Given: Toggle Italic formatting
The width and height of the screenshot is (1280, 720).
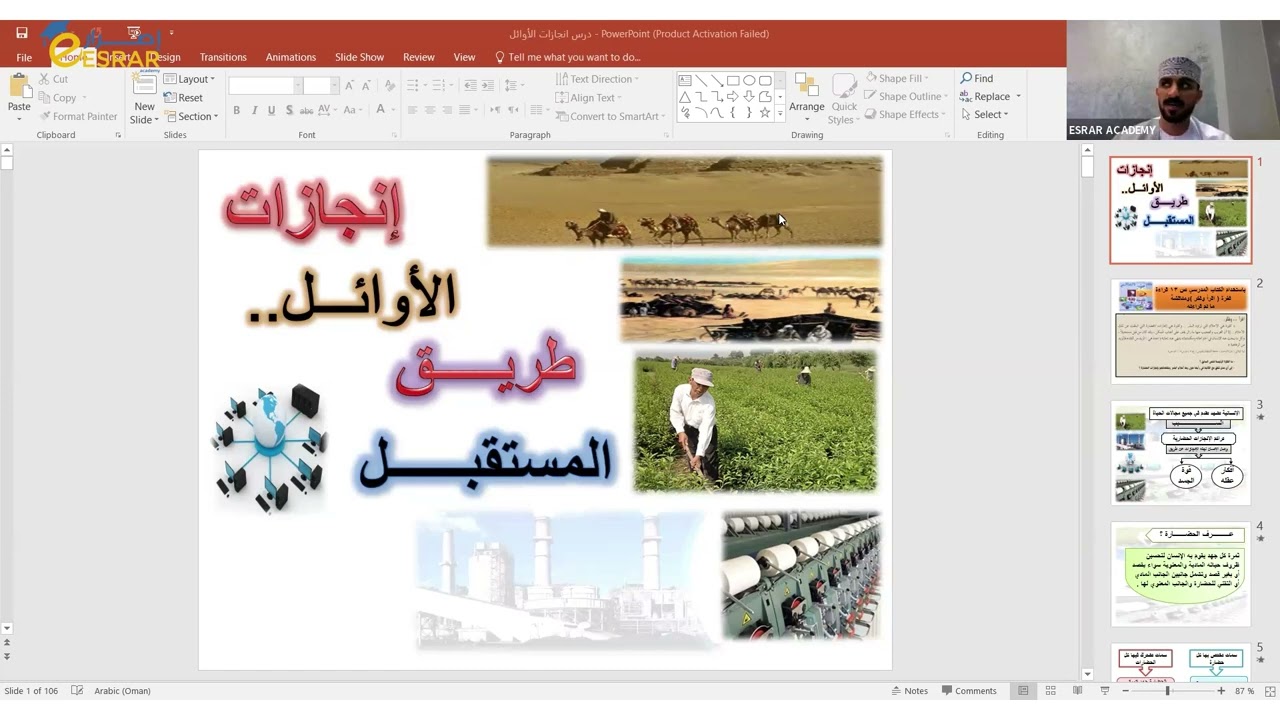Looking at the screenshot, I should pos(254,110).
